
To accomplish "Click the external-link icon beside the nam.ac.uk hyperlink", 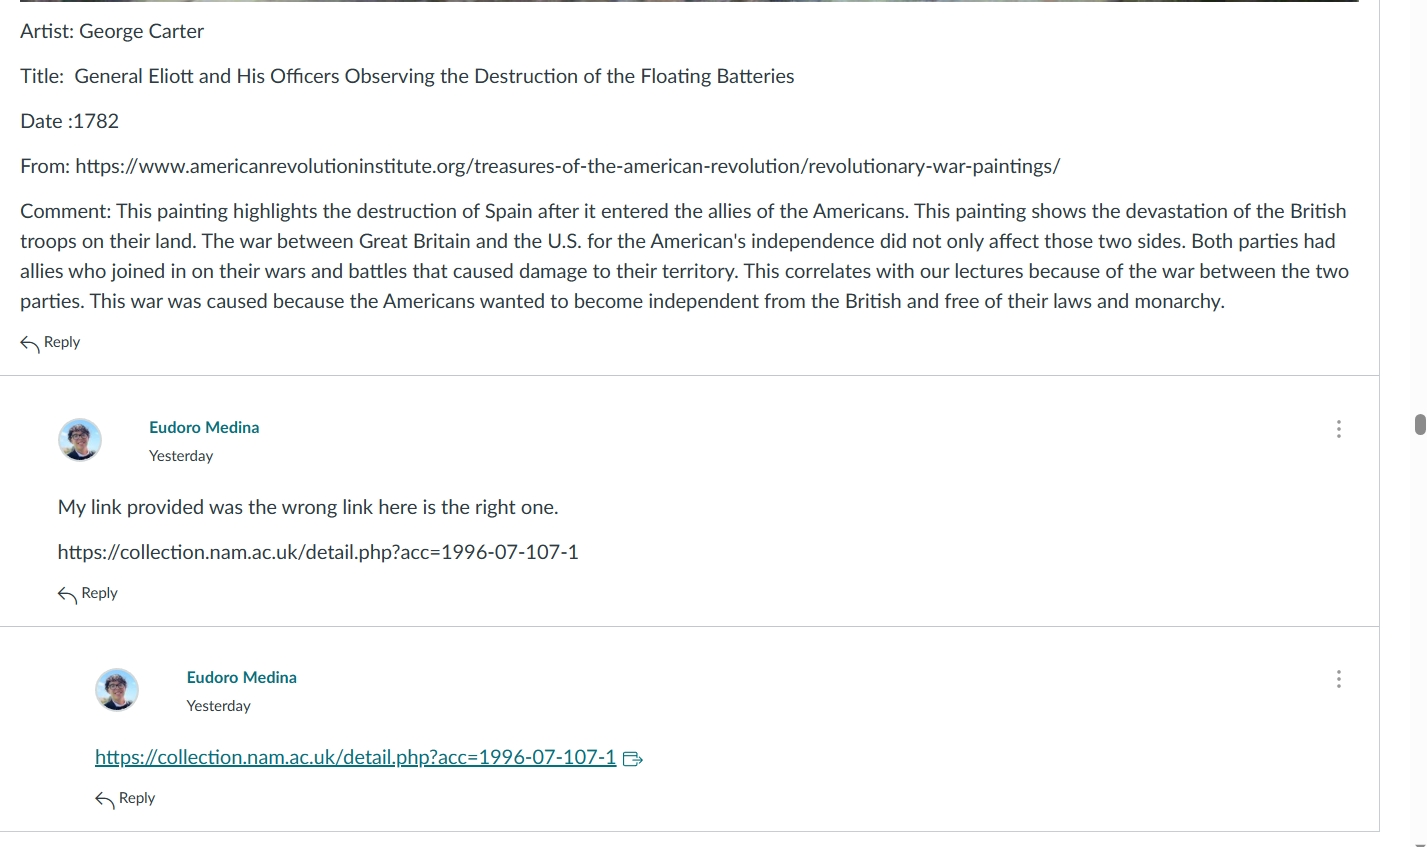I will [x=632, y=759].
